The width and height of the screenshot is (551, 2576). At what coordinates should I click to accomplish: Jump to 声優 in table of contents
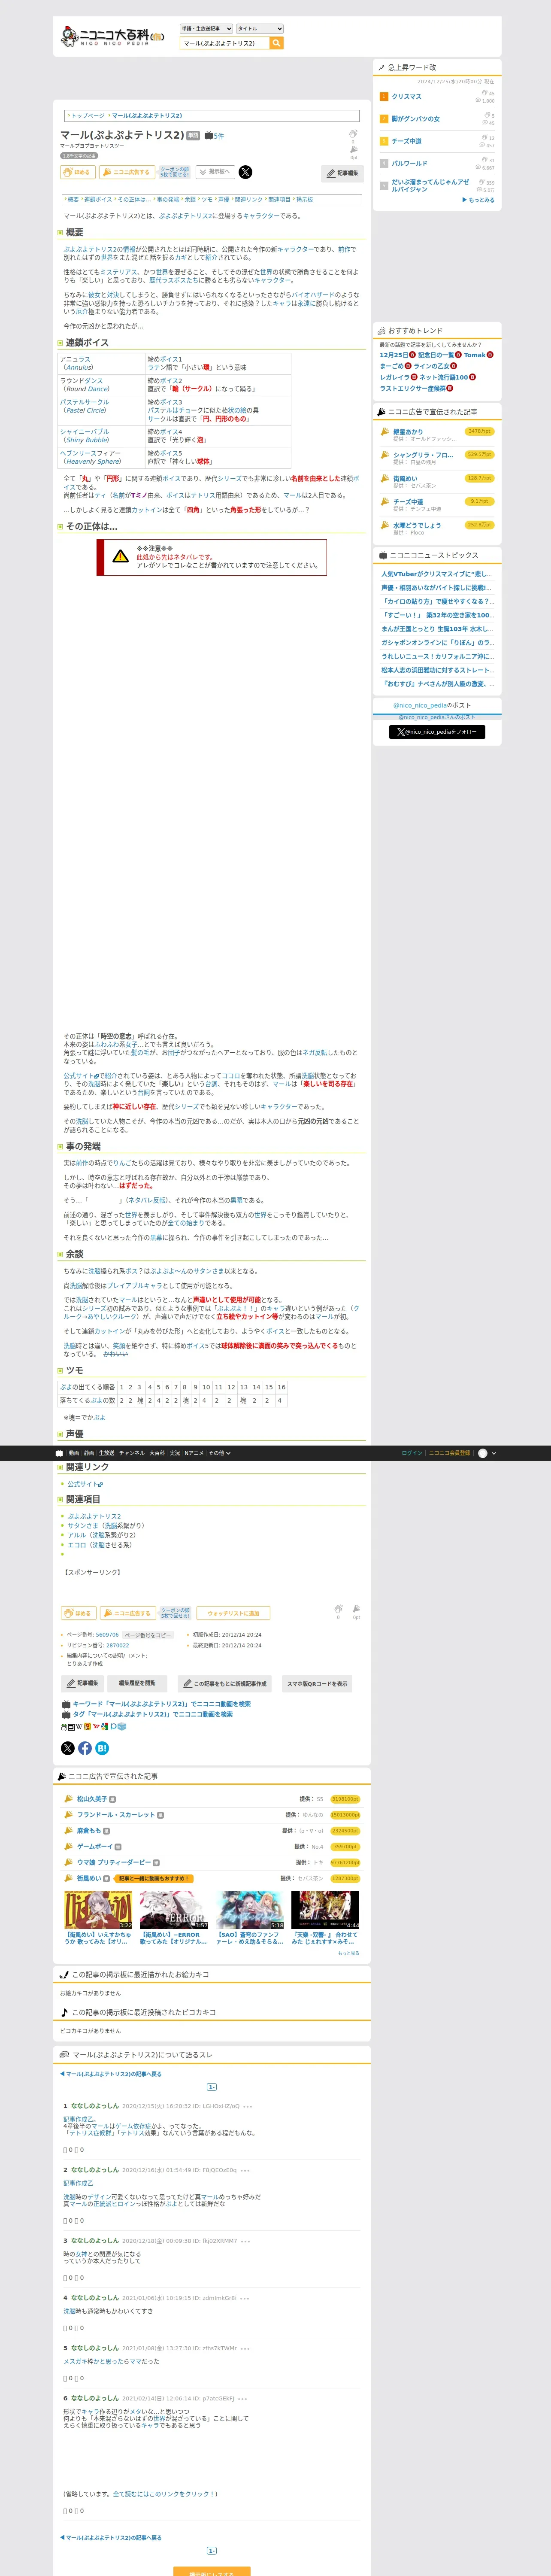coord(223,199)
